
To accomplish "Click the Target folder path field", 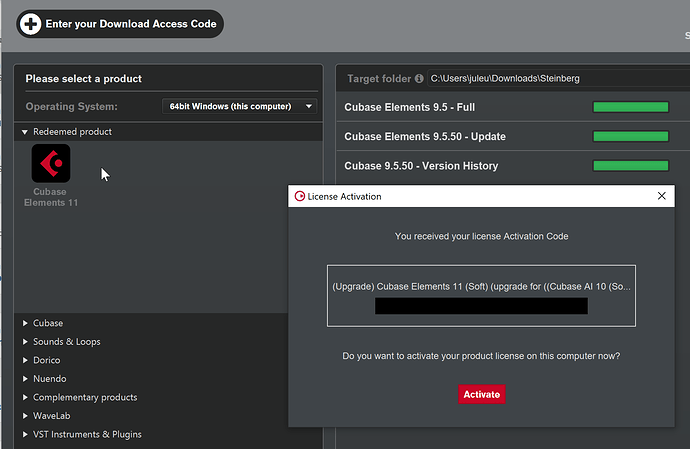I will click(558, 78).
